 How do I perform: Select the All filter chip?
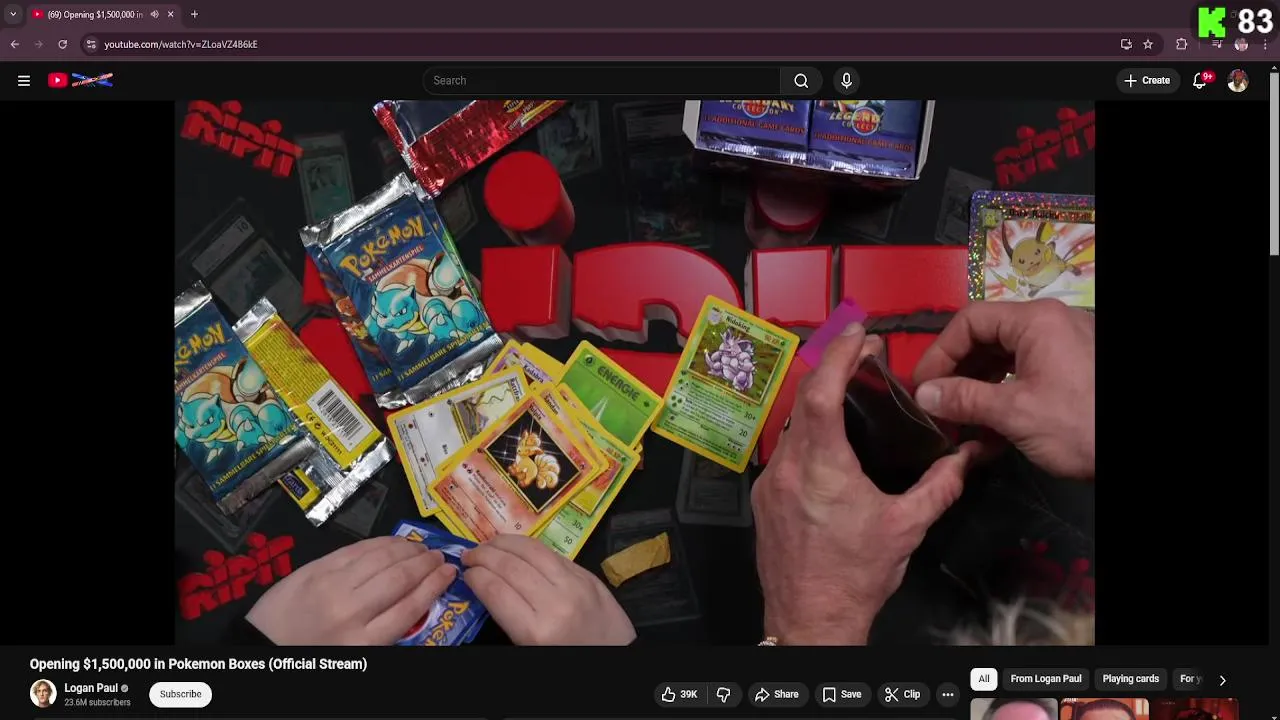[x=984, y=679]
